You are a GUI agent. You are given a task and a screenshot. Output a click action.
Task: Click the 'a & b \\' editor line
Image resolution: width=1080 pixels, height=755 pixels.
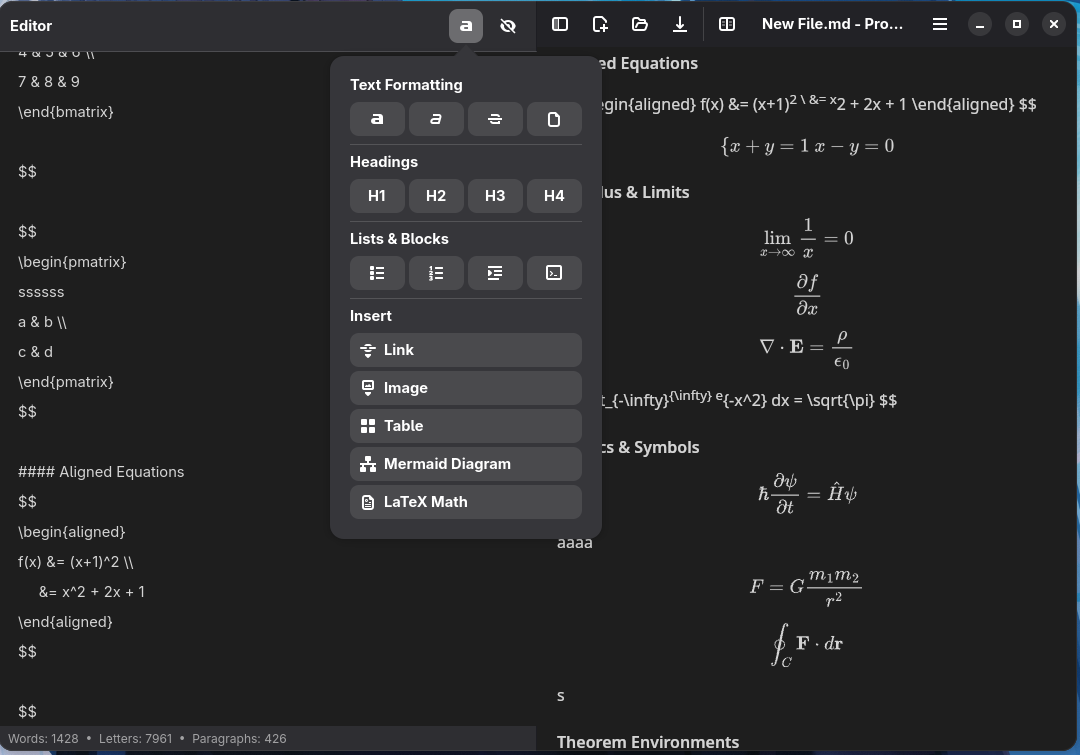tap(43, 322)
